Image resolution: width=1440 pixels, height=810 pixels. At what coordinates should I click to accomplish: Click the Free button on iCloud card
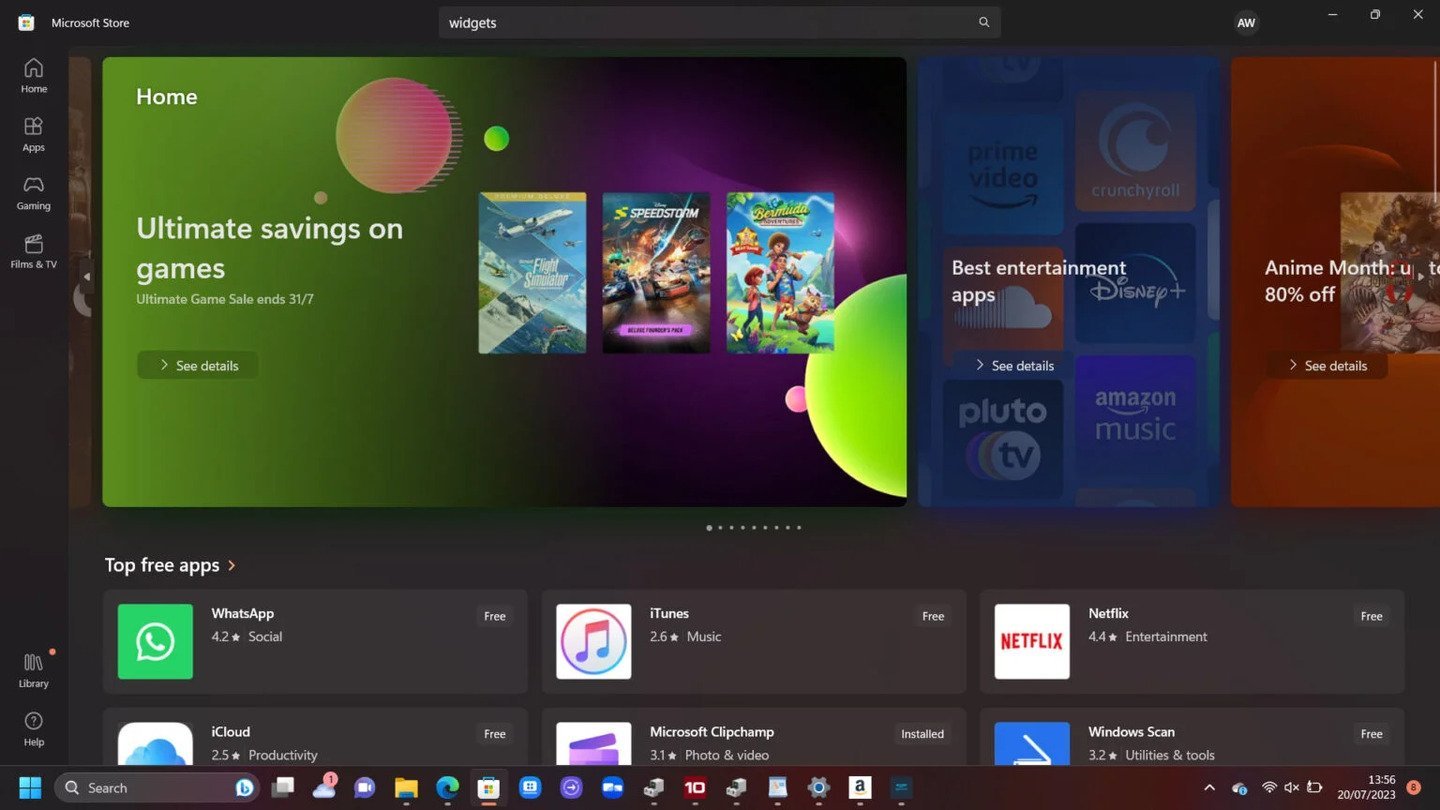click(495, 734)
